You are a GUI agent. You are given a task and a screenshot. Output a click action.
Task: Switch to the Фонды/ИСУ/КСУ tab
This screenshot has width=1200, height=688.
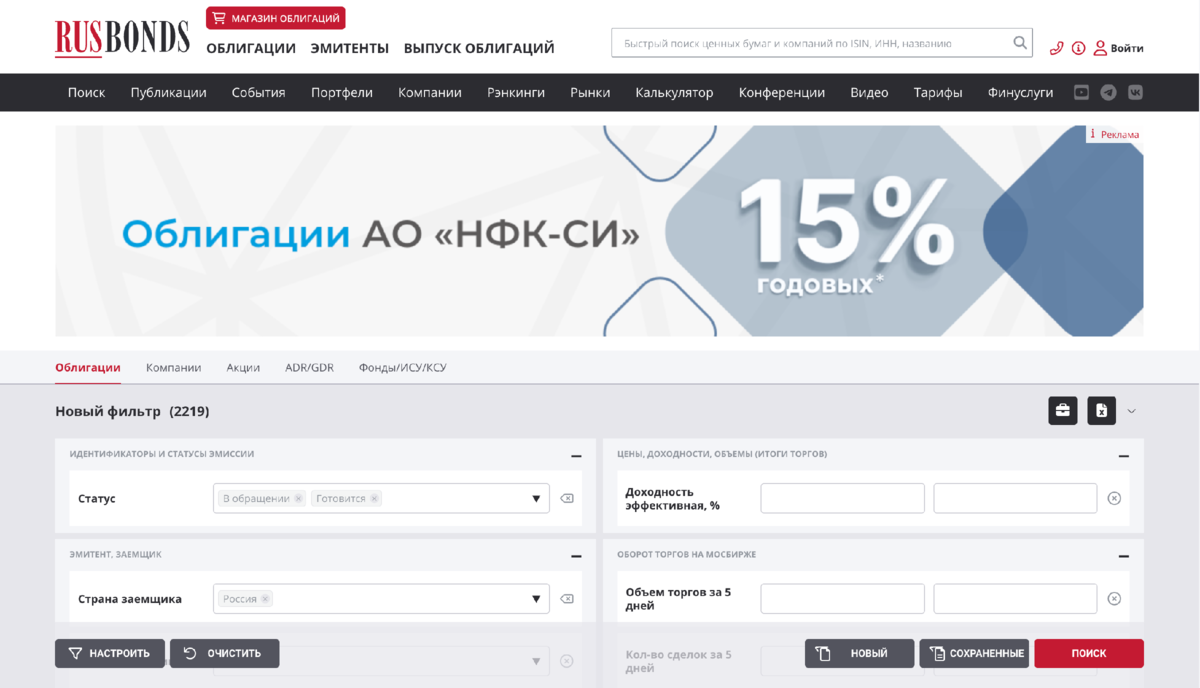(402, 367)
